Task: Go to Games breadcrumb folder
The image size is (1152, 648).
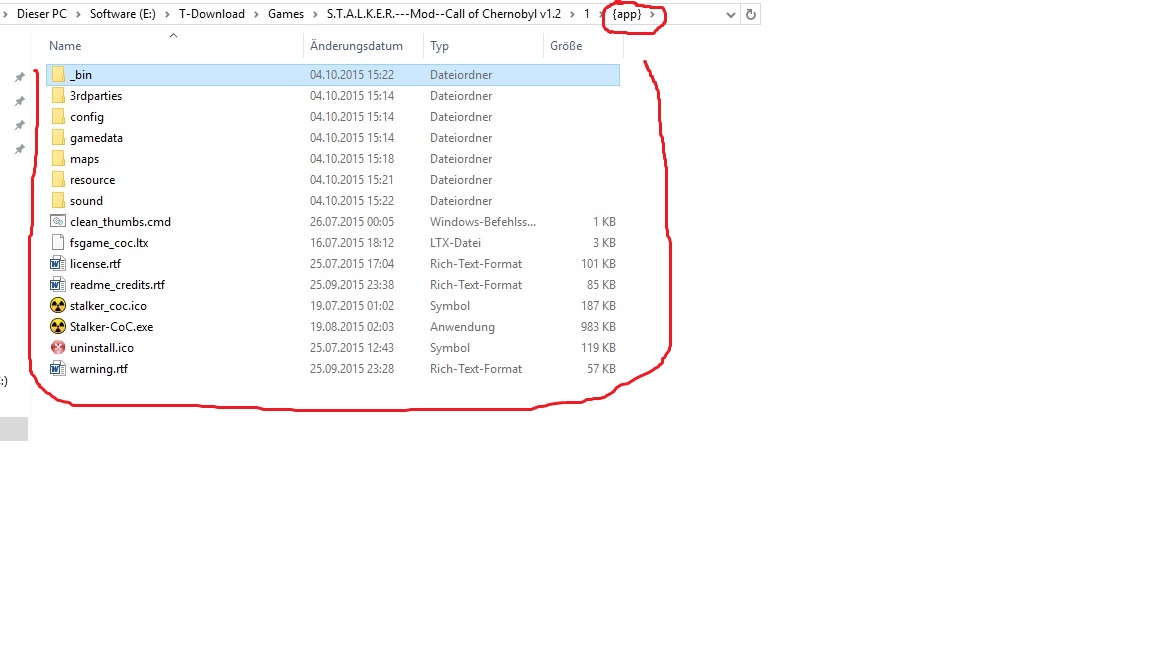Action: coord(286,14)
